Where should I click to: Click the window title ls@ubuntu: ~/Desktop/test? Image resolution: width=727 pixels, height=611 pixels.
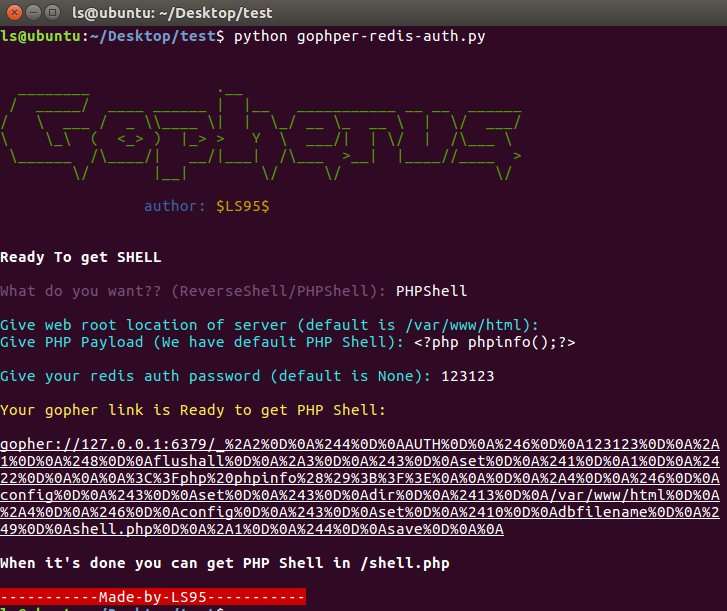tap(172, 13)
